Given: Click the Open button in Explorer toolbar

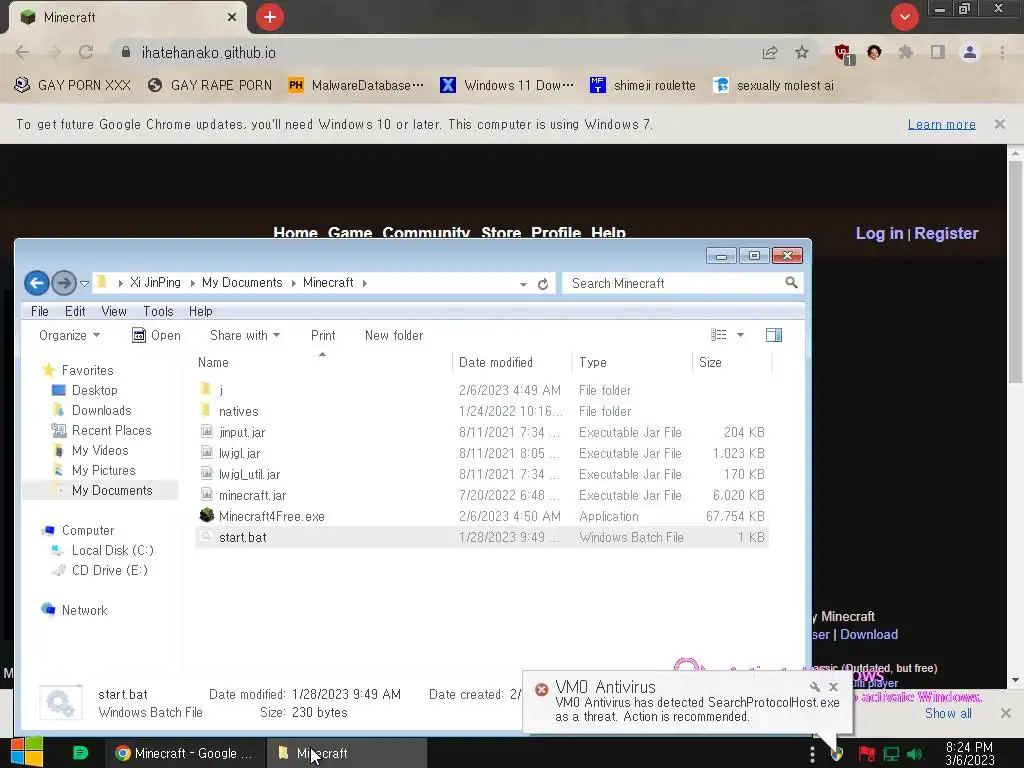Looking at the screenshot, I should 156,335.
